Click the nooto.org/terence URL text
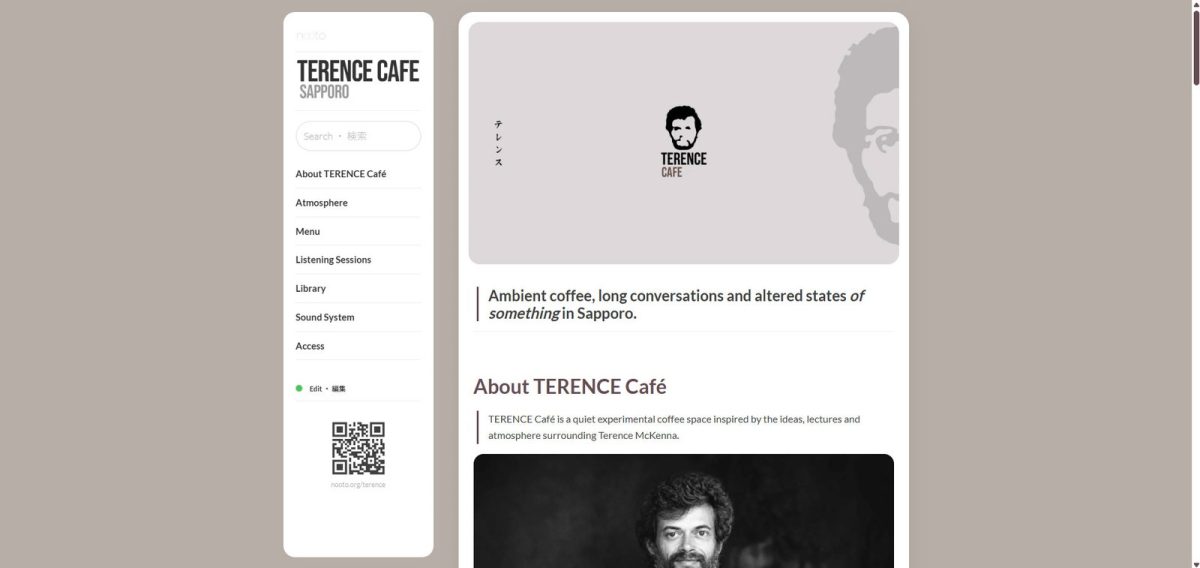This screenshot has height=568, width=1200. click(358, 484)
